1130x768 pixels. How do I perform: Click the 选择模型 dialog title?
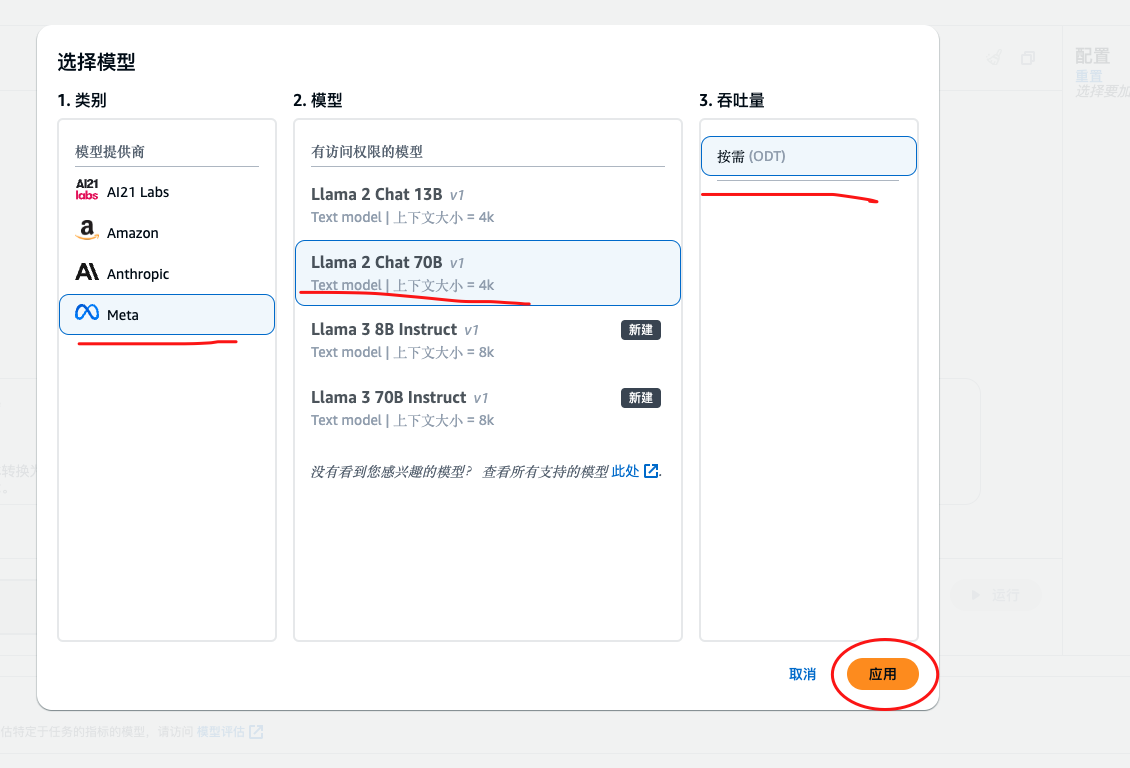pyautogui.click(x=97, y=62)
